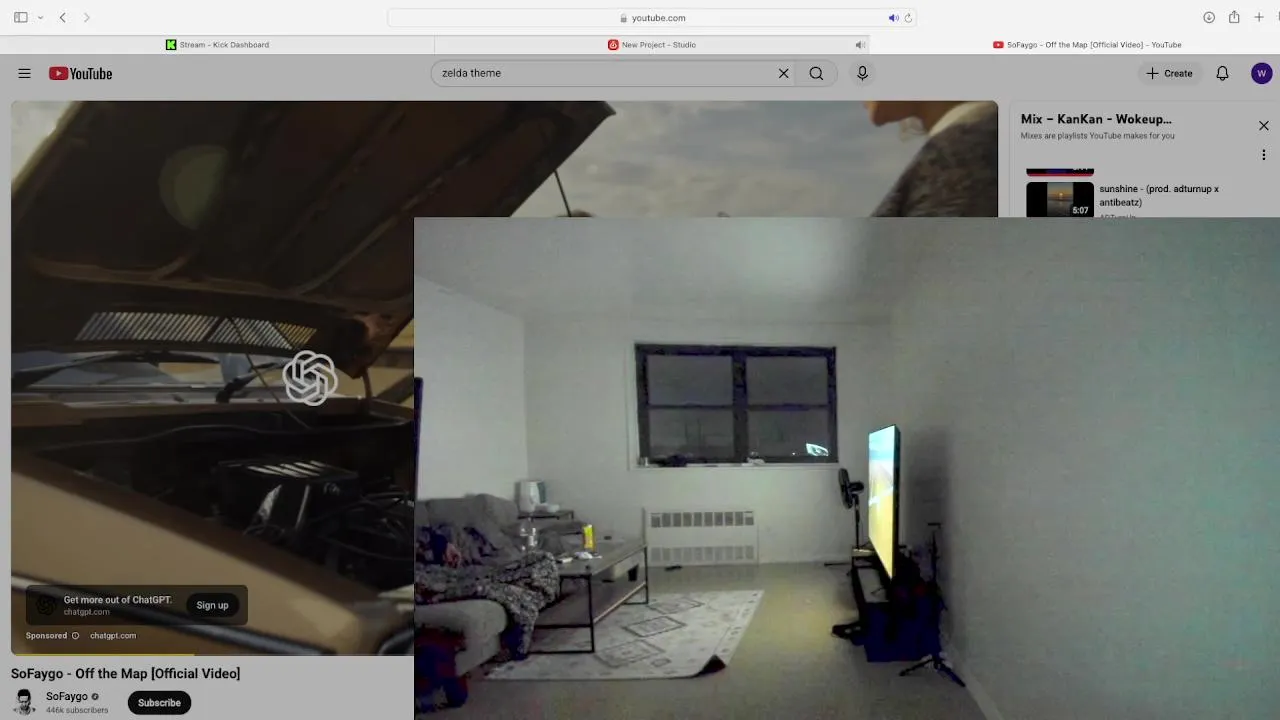
Task: Open the Get more out of ChatGPT ad text
Action: tap(118, 600)
